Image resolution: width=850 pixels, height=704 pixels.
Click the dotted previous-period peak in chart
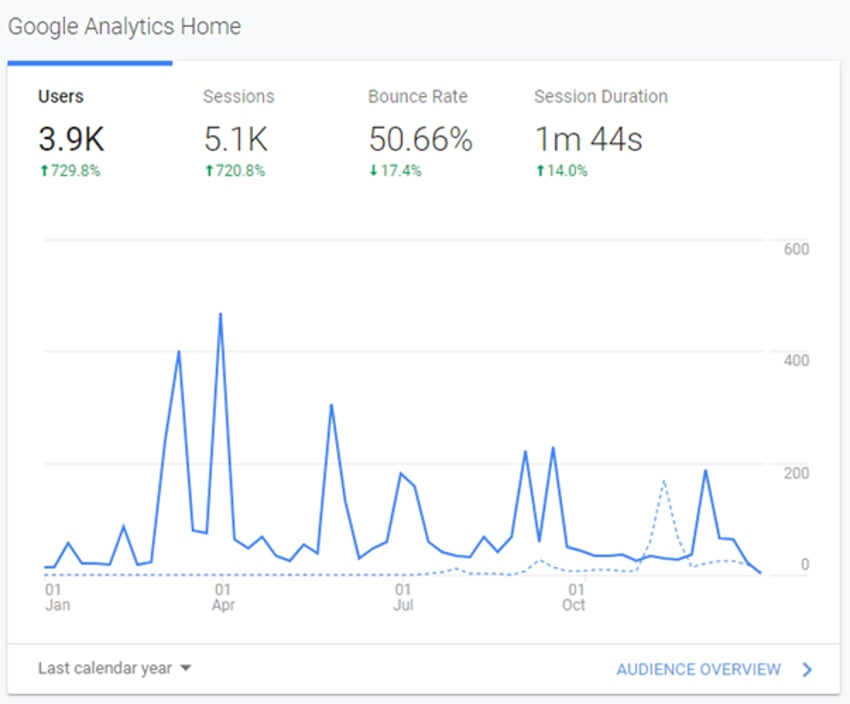click(x=664, y=481)
